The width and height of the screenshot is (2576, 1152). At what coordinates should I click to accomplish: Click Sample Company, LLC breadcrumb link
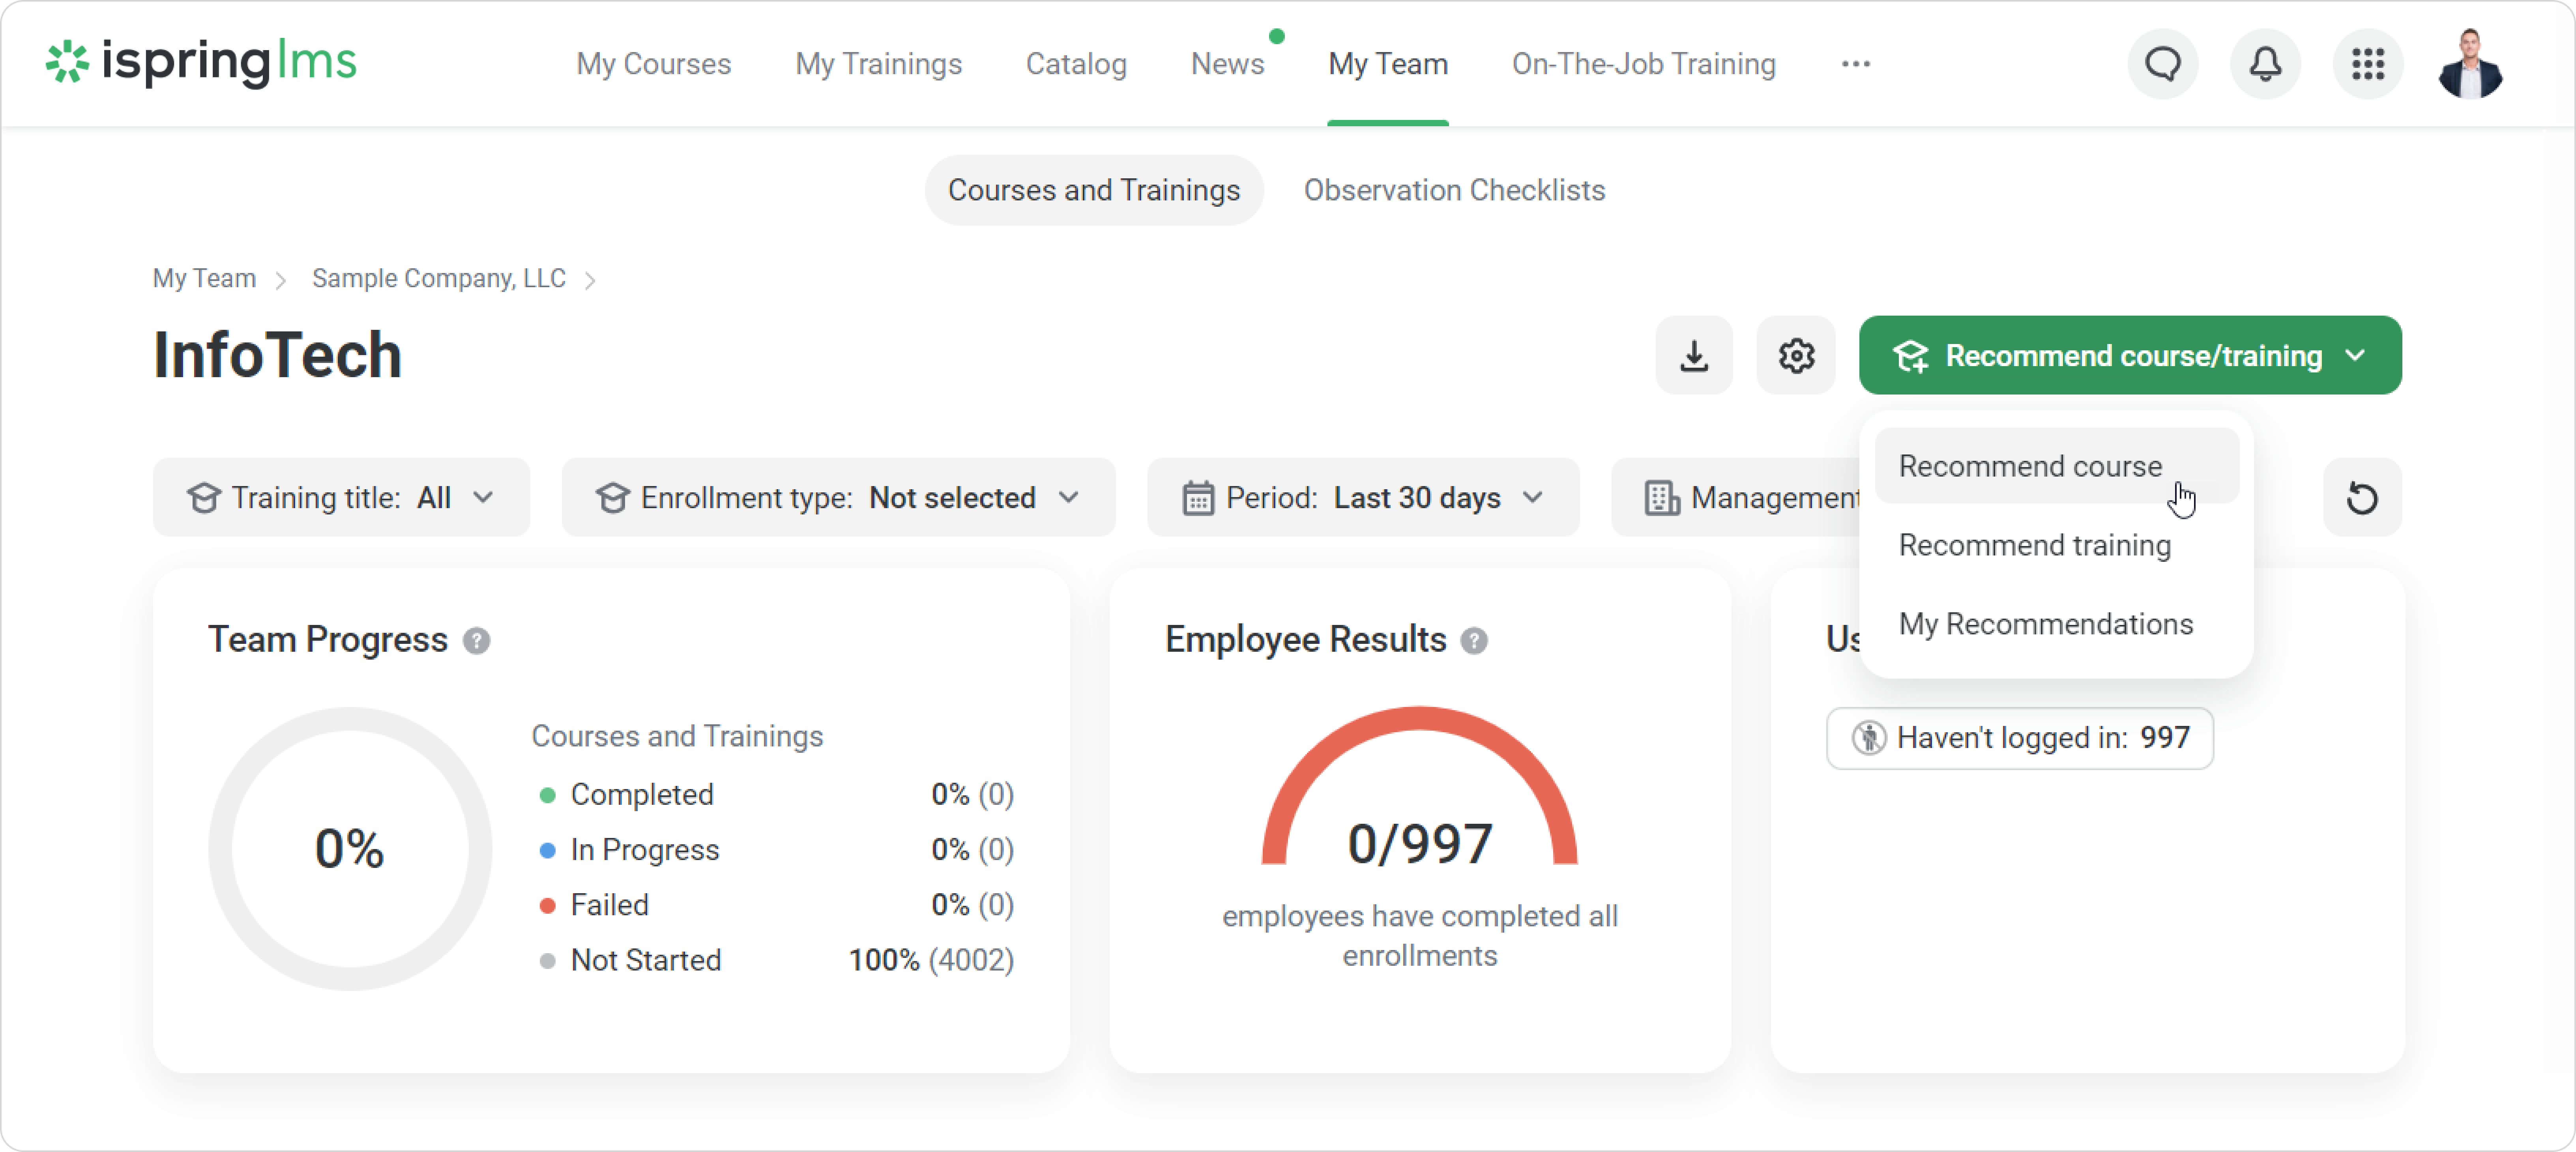[438, 278]
